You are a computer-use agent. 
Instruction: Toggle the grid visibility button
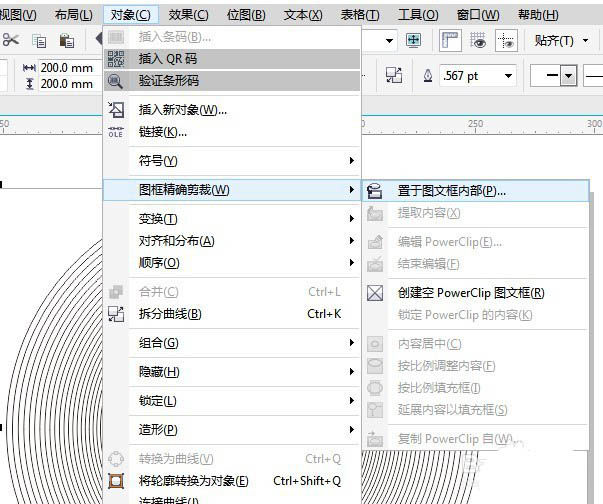[478, 40]
